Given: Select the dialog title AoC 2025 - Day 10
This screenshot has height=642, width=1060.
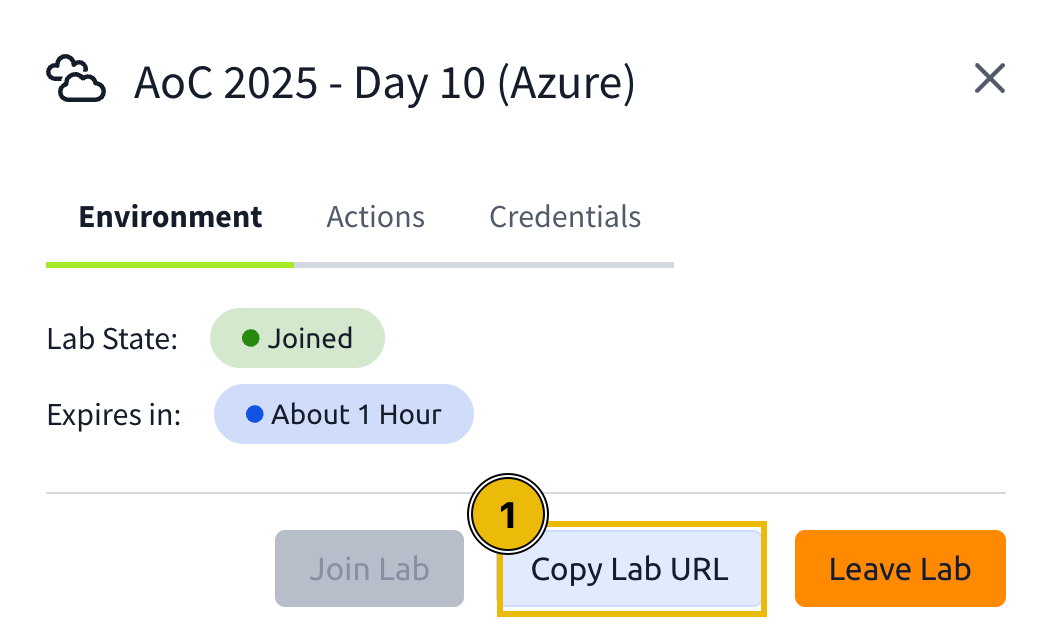Looking at the screenshot, I should [x=385, y=82].
